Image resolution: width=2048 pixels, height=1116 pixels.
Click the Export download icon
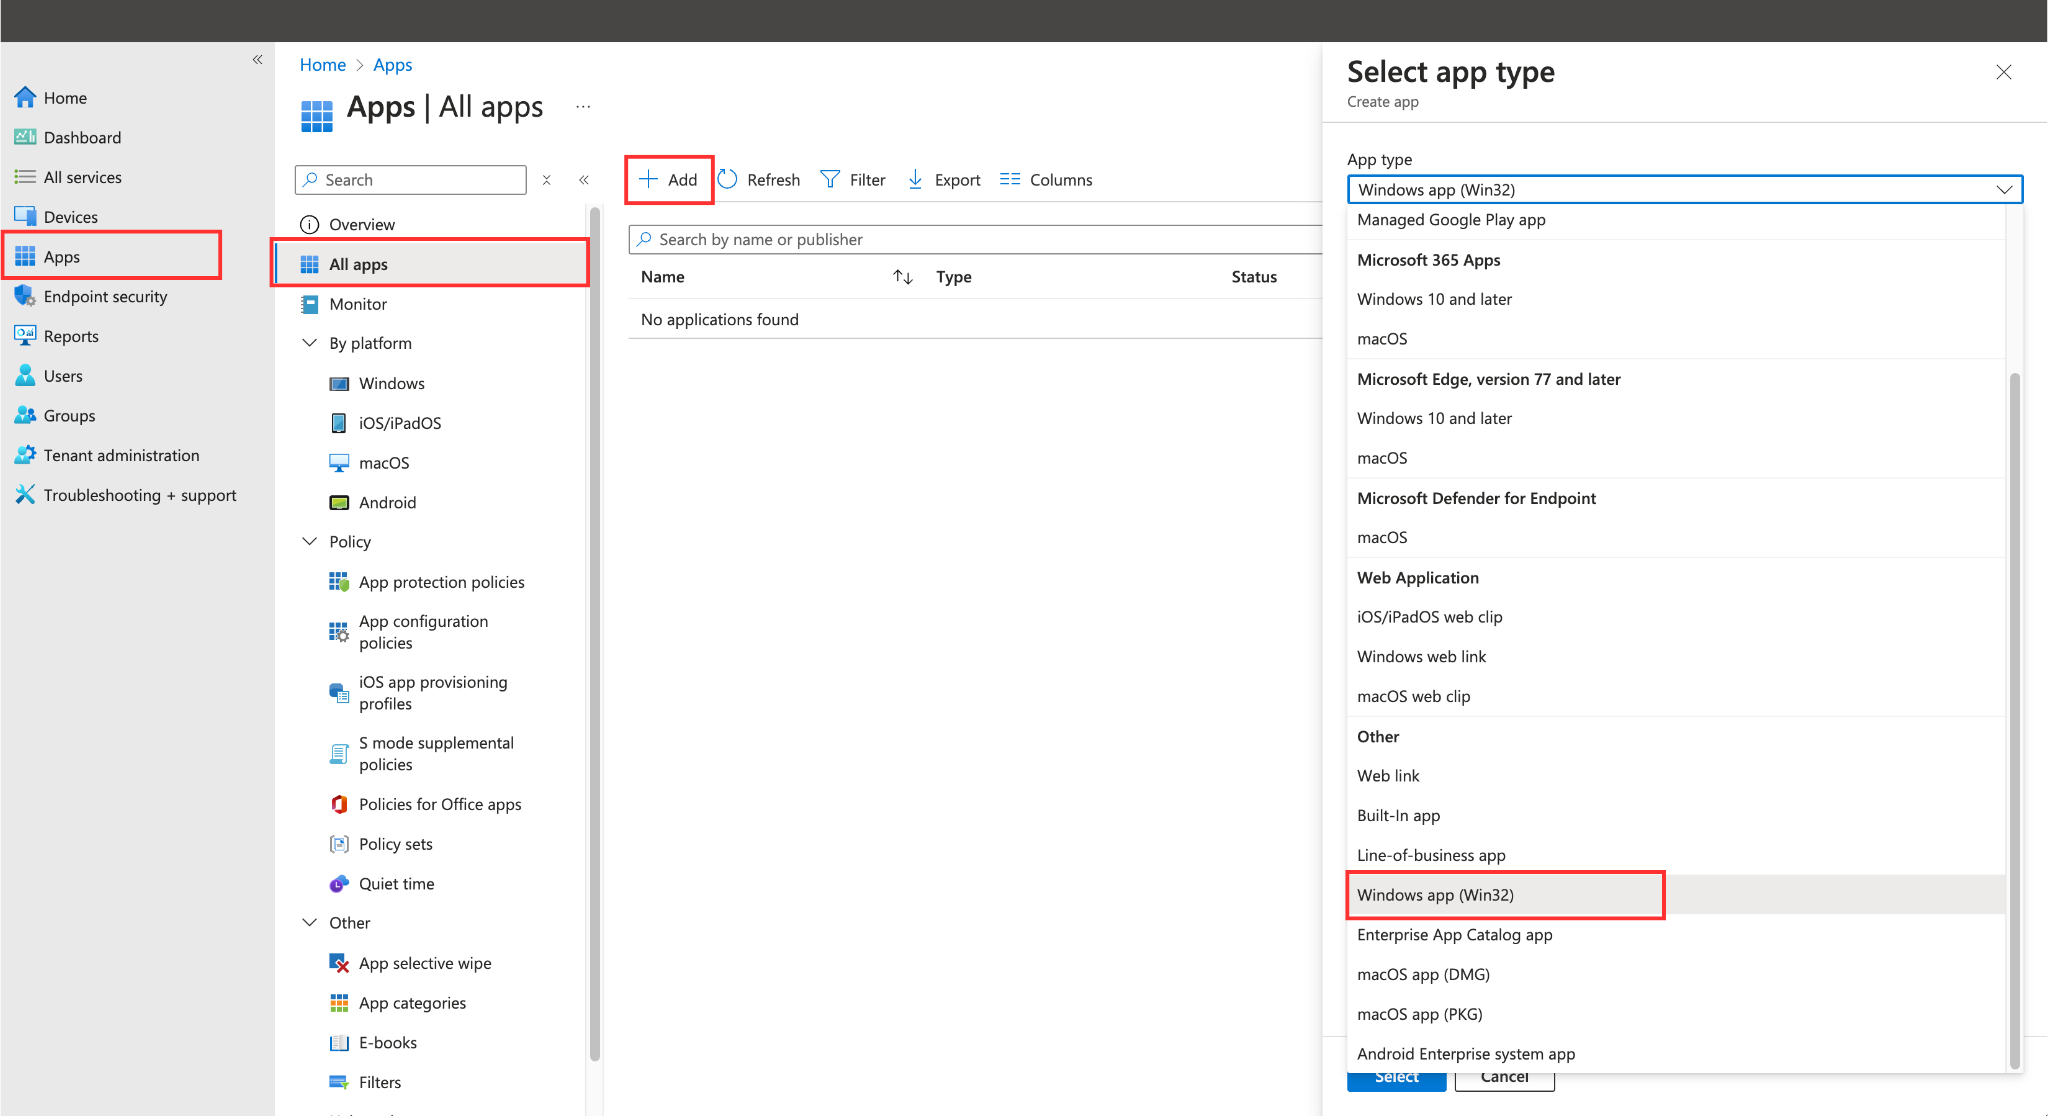tap(915, 179)
